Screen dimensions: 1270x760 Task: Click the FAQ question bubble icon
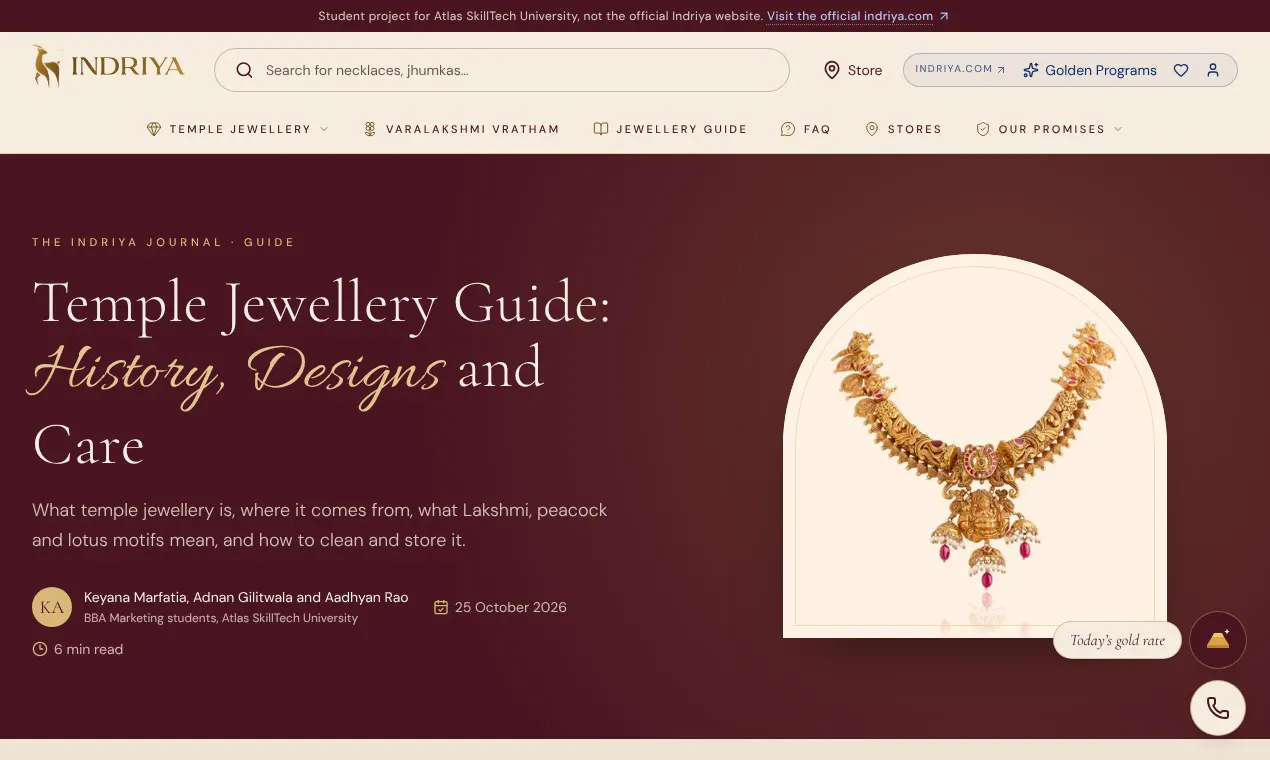click(788, 129)
